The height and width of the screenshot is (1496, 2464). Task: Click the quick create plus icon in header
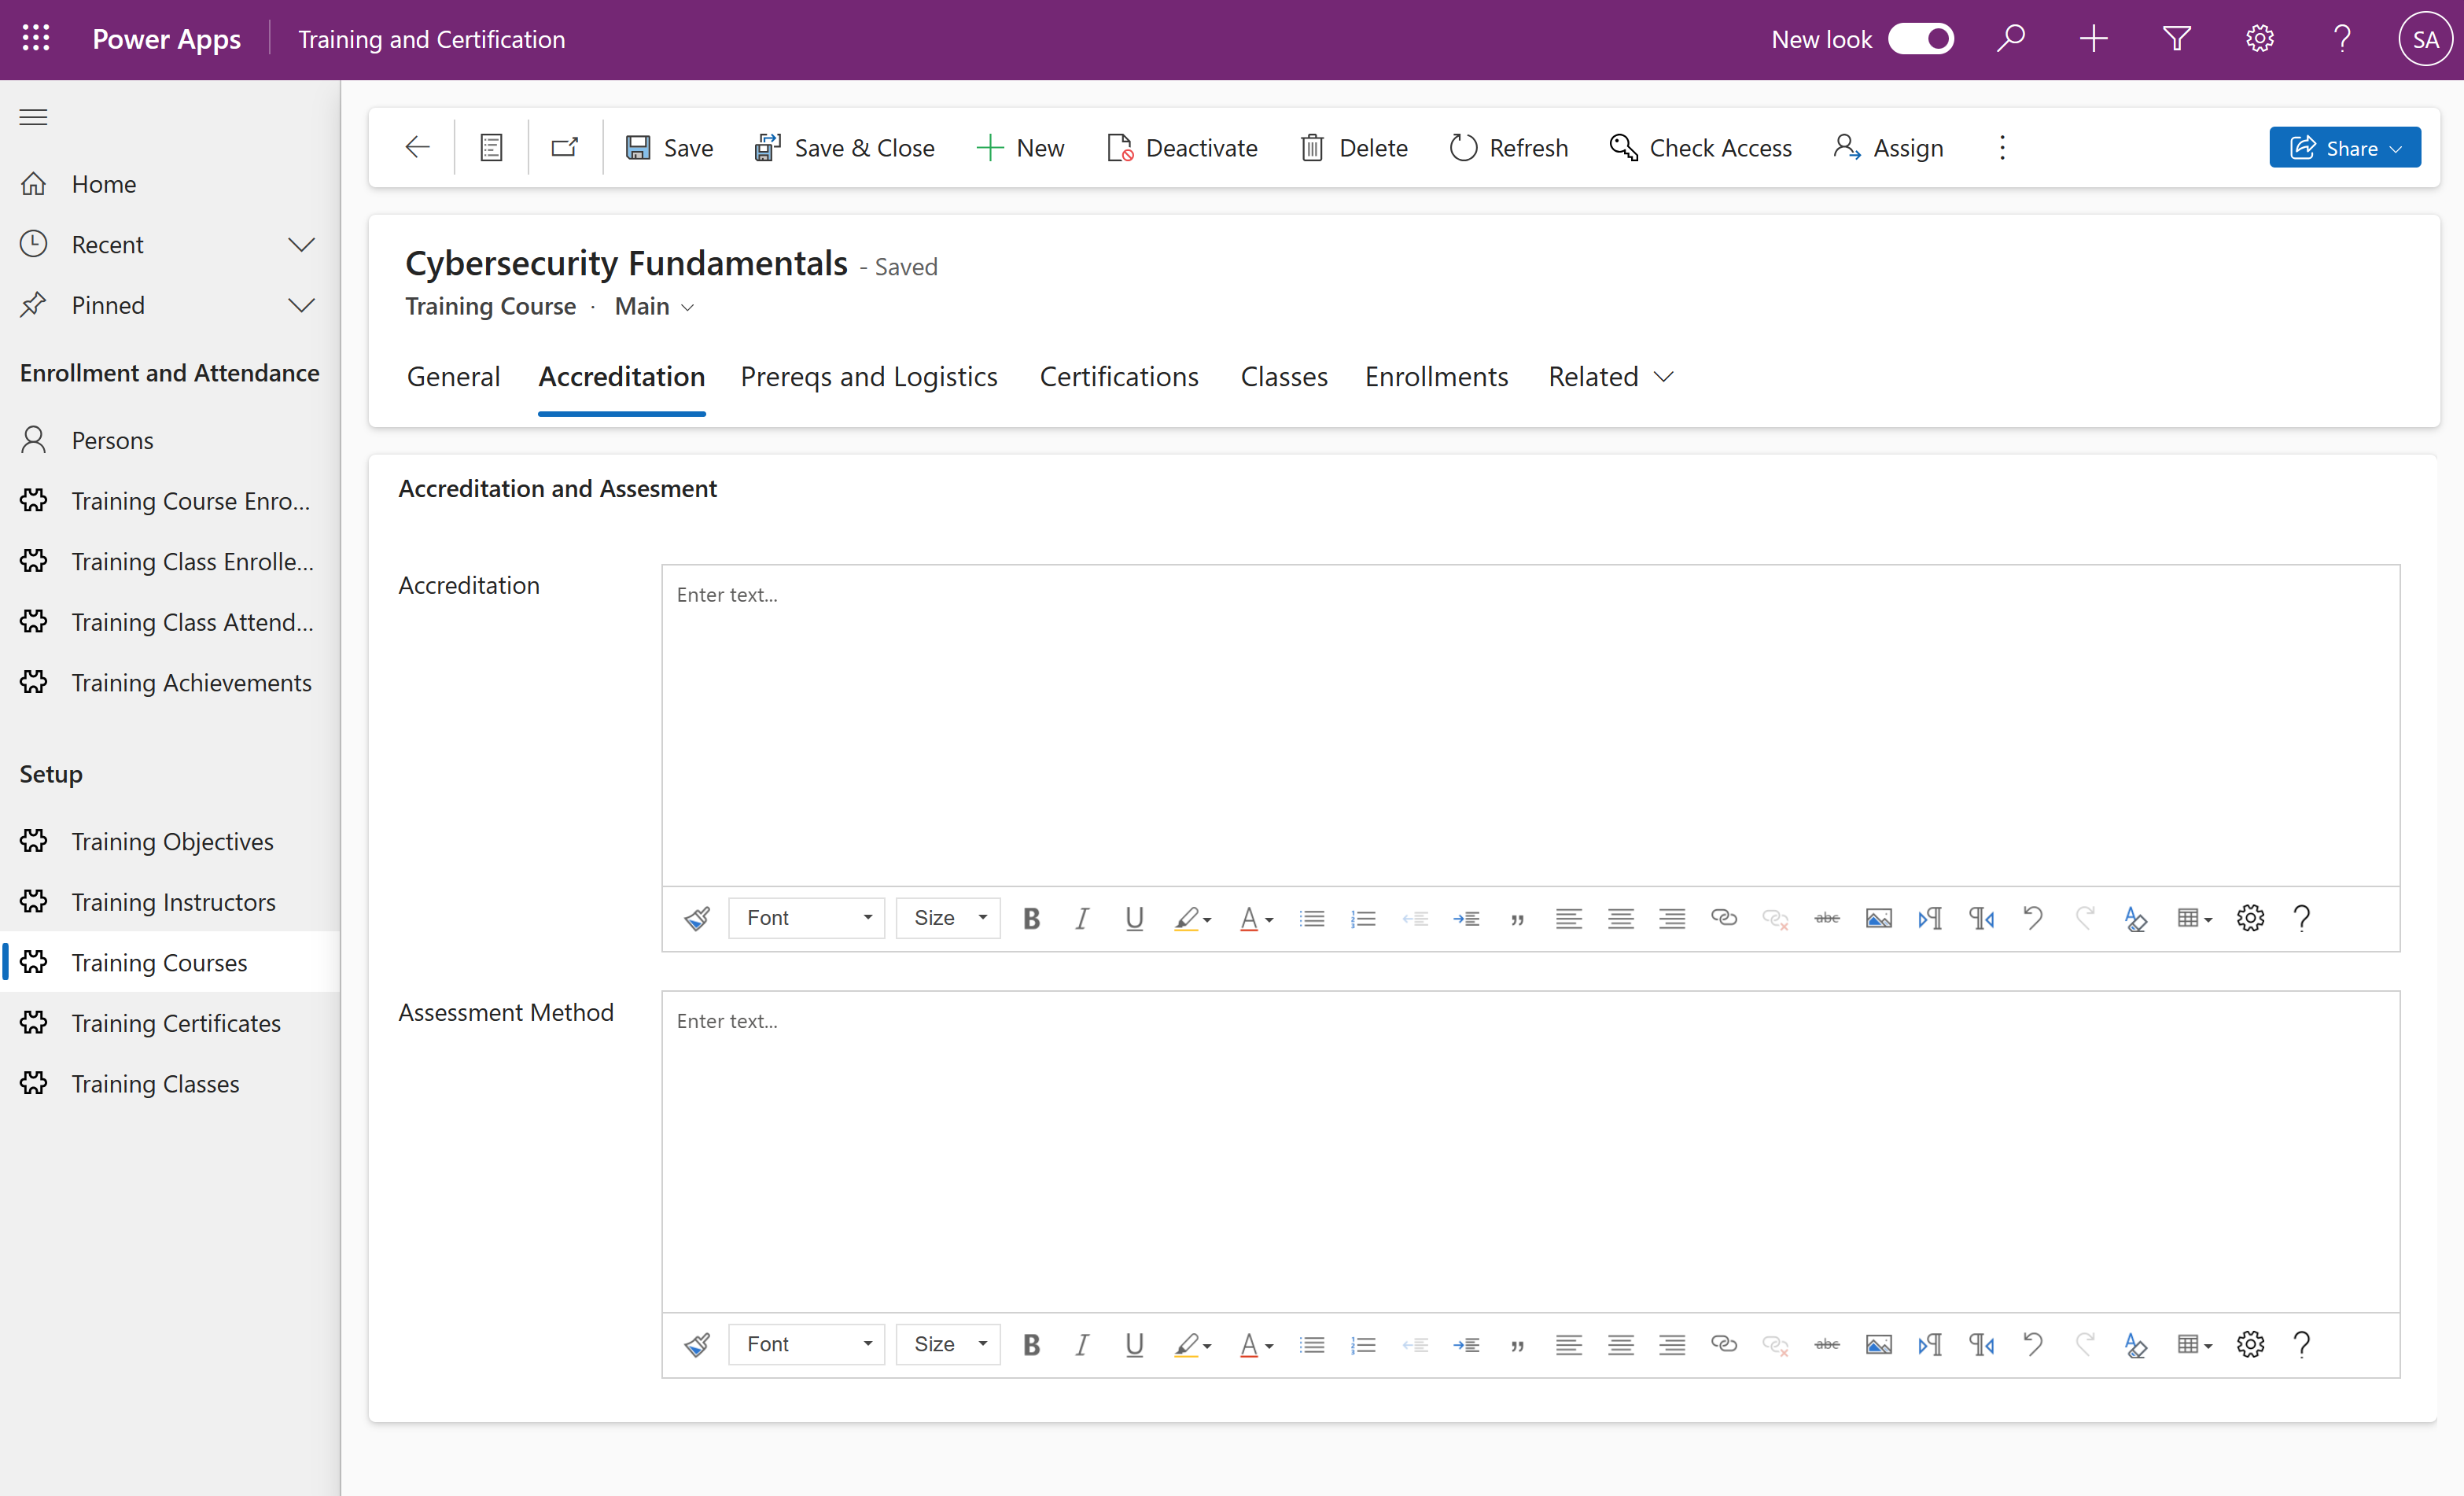[x=2093, y=39]
